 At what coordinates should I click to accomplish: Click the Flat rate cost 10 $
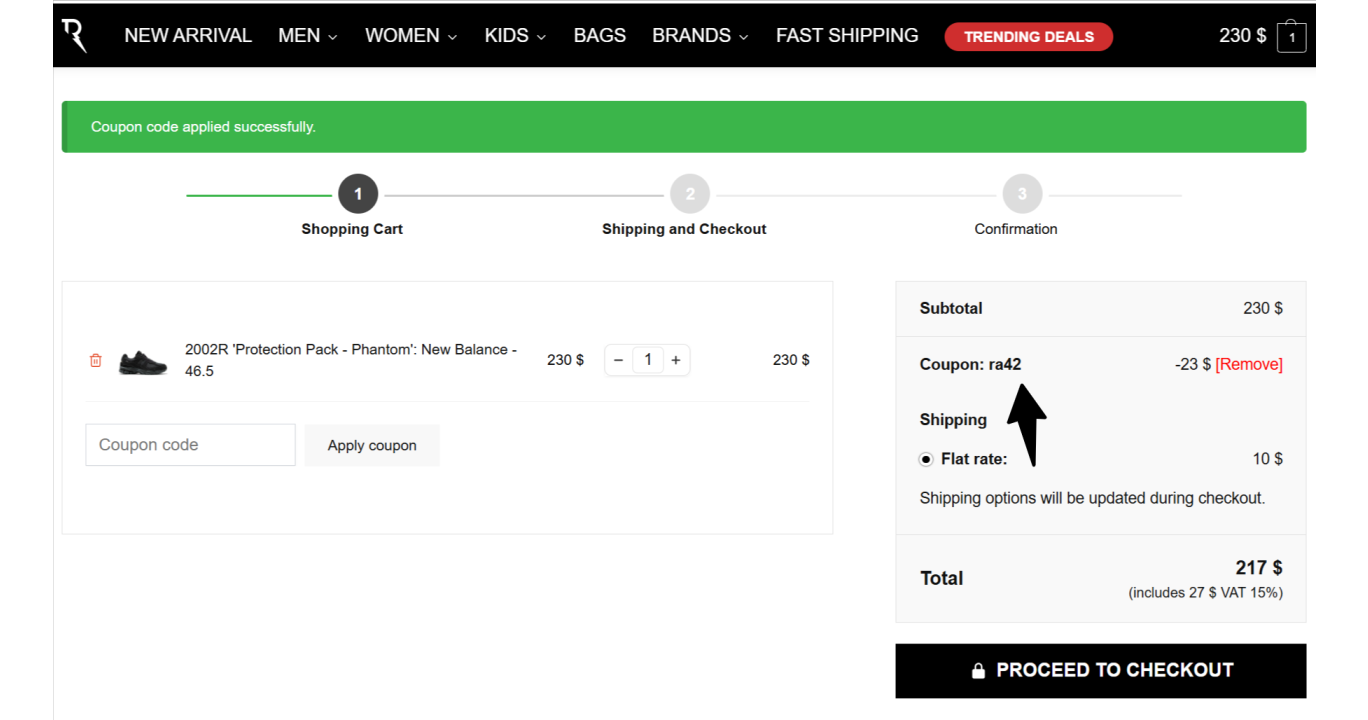click(x=1268, y=459)
